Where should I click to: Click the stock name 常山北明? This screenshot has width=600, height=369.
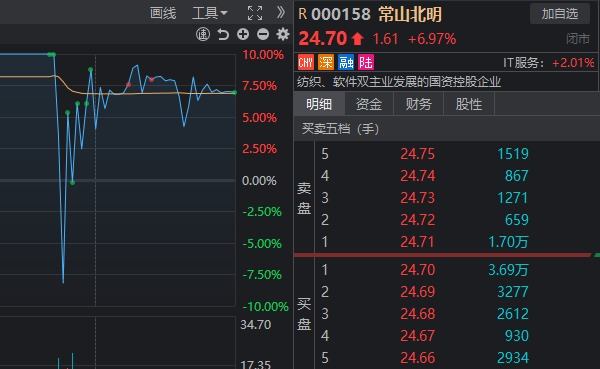click(x=410, y=15)
